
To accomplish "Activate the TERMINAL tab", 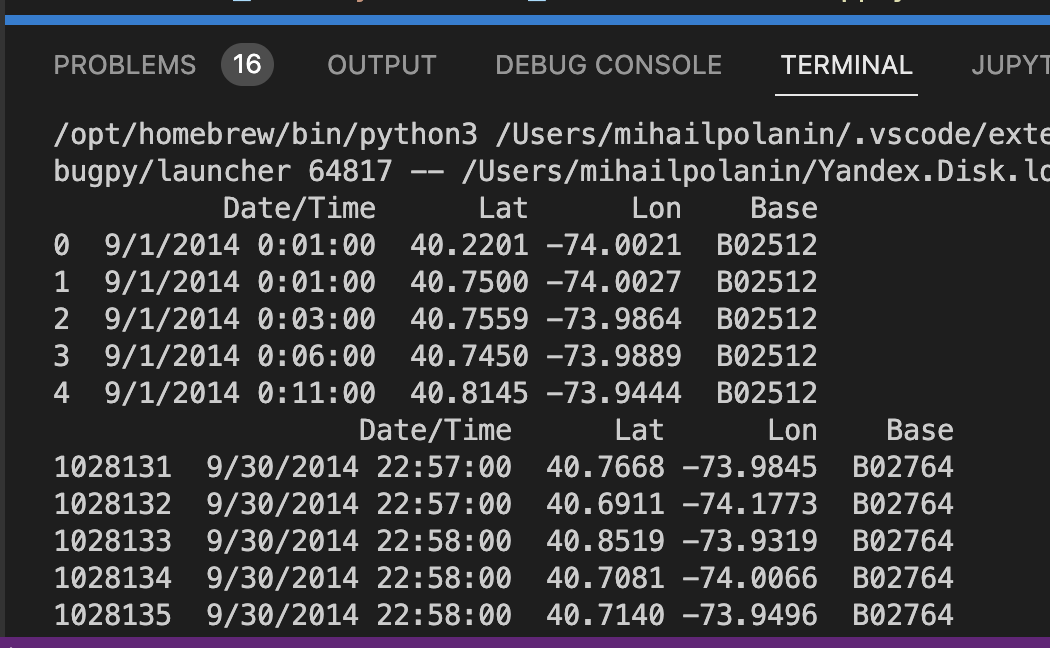I will click(846, 66).
